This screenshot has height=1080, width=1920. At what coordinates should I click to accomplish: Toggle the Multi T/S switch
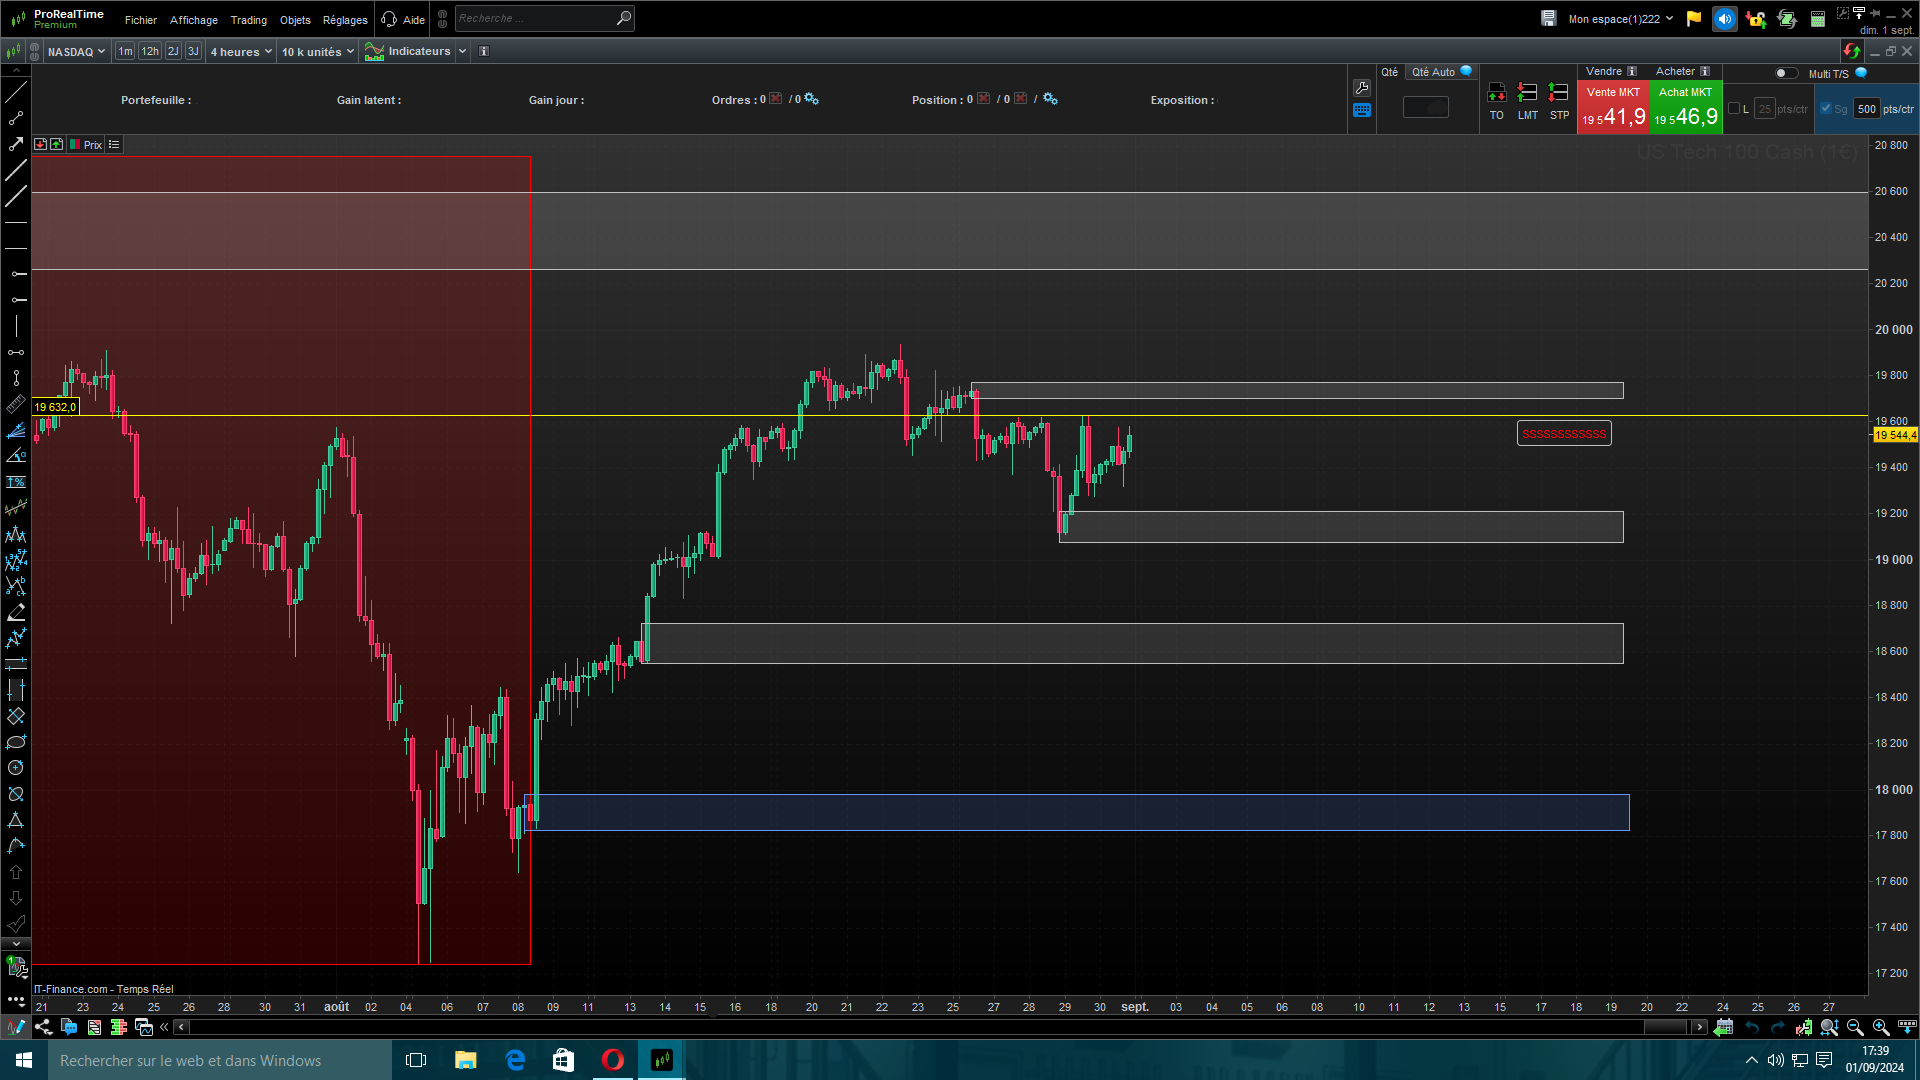click(x=1785, y=73)
